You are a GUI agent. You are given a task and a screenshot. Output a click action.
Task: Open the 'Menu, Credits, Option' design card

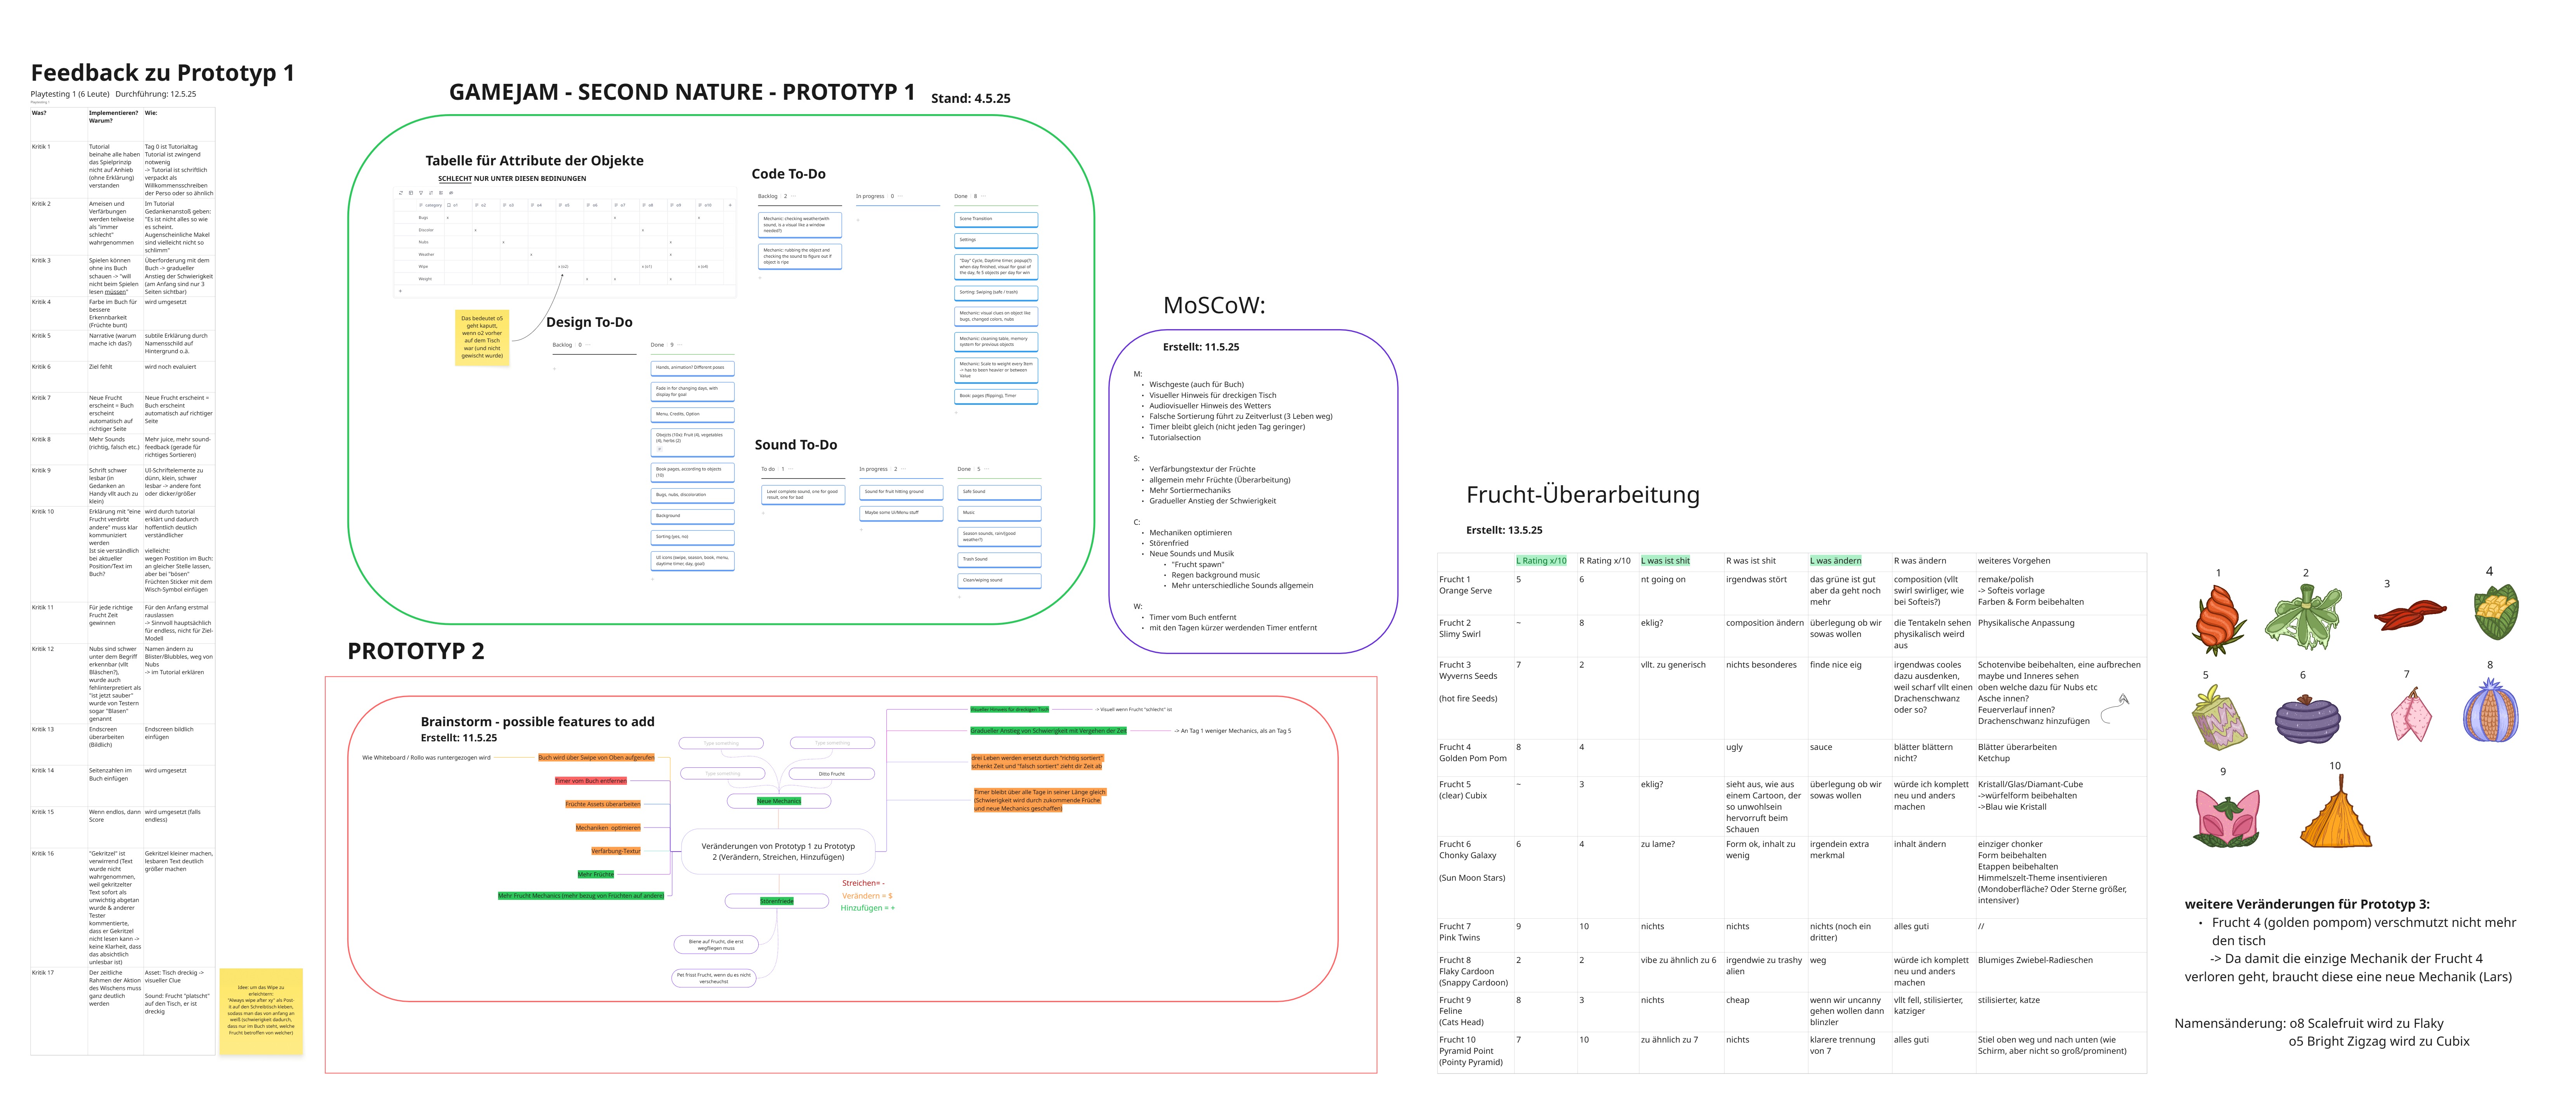tap(693, 415)
